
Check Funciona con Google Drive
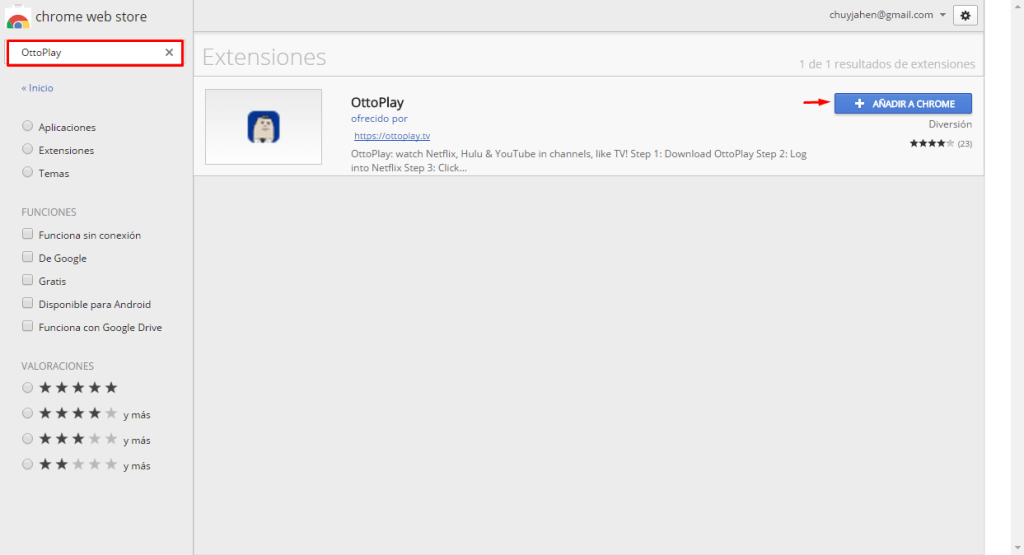pyautogui.click(x=27, y=326)
